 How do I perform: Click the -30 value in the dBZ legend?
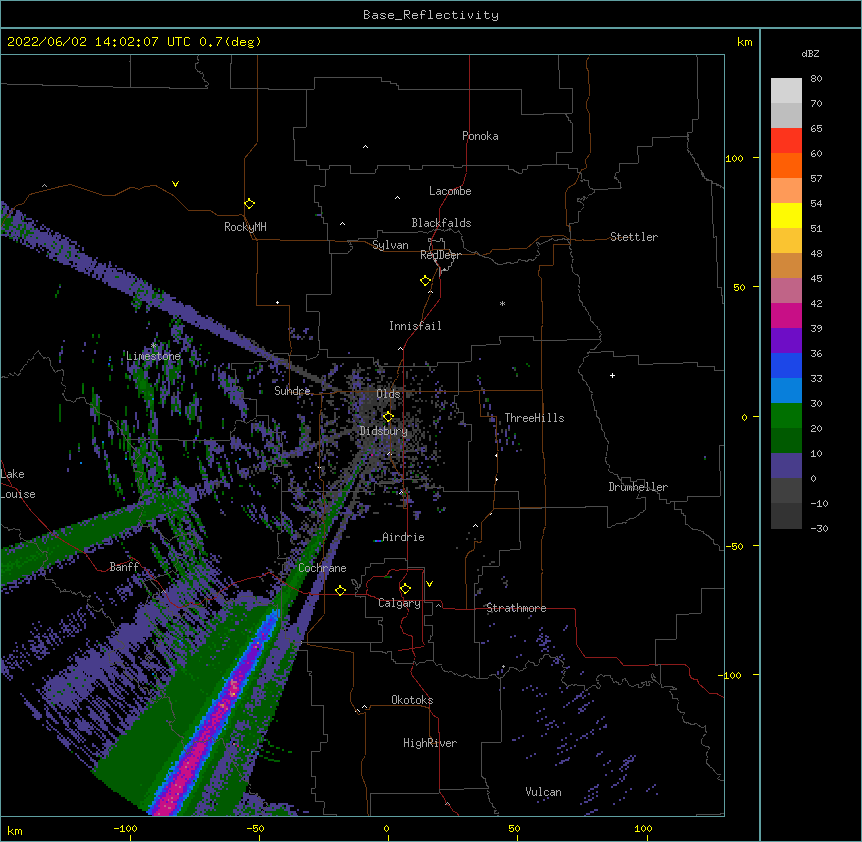[x=819, y=528]
